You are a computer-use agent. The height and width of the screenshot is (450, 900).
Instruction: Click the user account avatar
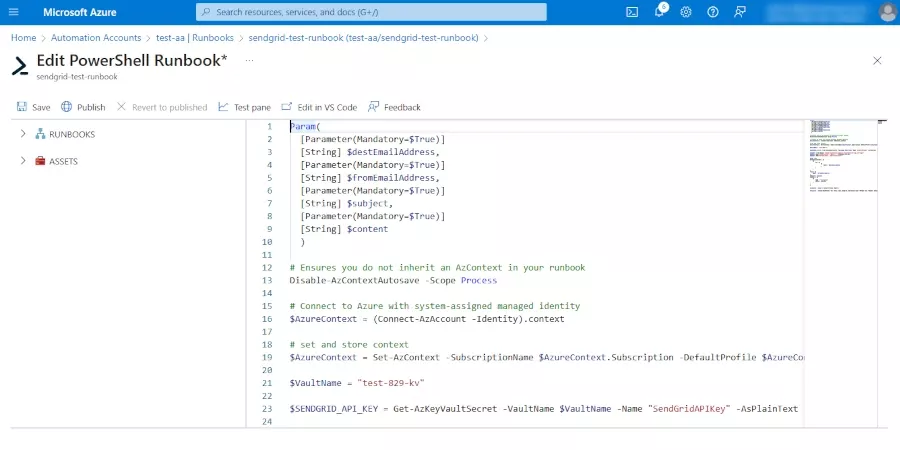887,12
